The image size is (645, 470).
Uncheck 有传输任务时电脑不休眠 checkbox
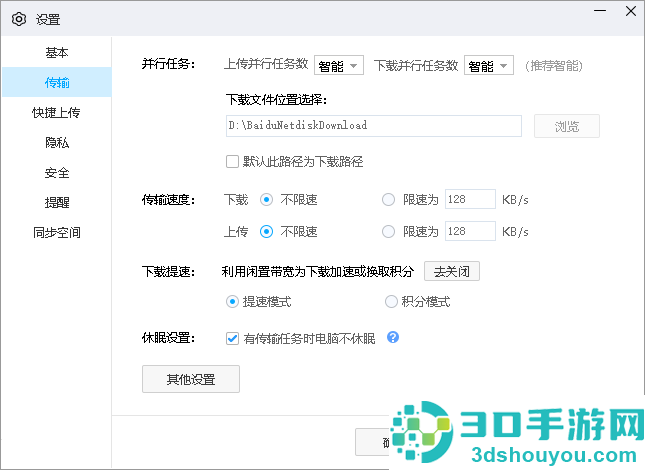coord(232,338)
